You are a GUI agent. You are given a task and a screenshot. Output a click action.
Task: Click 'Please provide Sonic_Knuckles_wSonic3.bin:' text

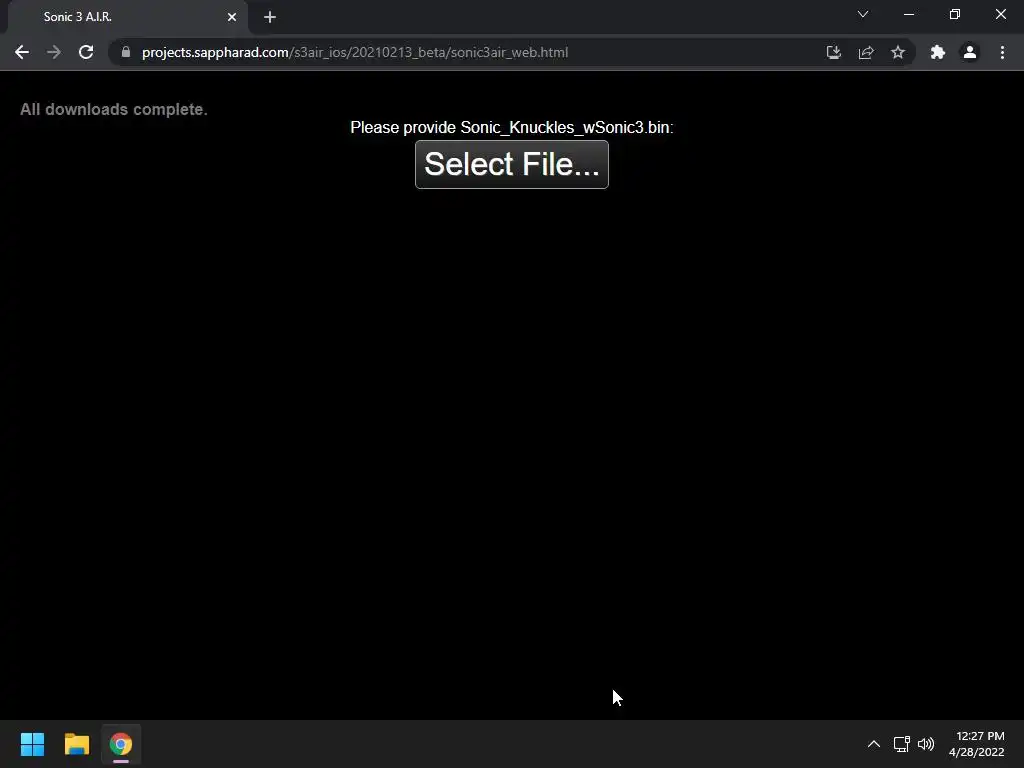pyautogui.click(x=511, y=127)
